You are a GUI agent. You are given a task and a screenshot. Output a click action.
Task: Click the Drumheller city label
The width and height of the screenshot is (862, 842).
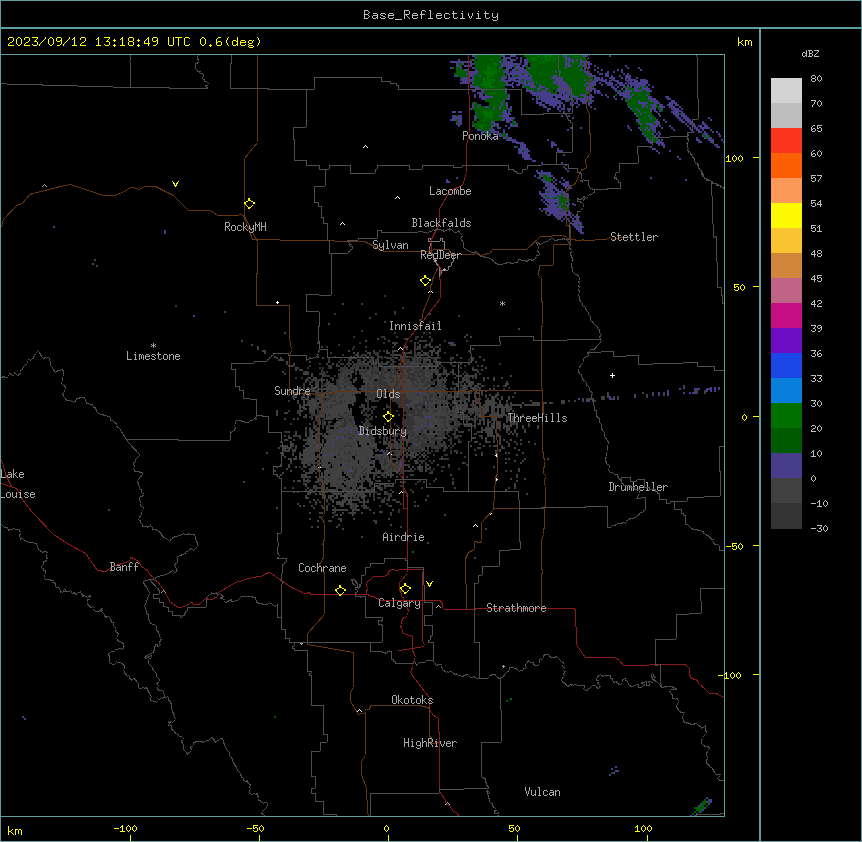point(638,487)
